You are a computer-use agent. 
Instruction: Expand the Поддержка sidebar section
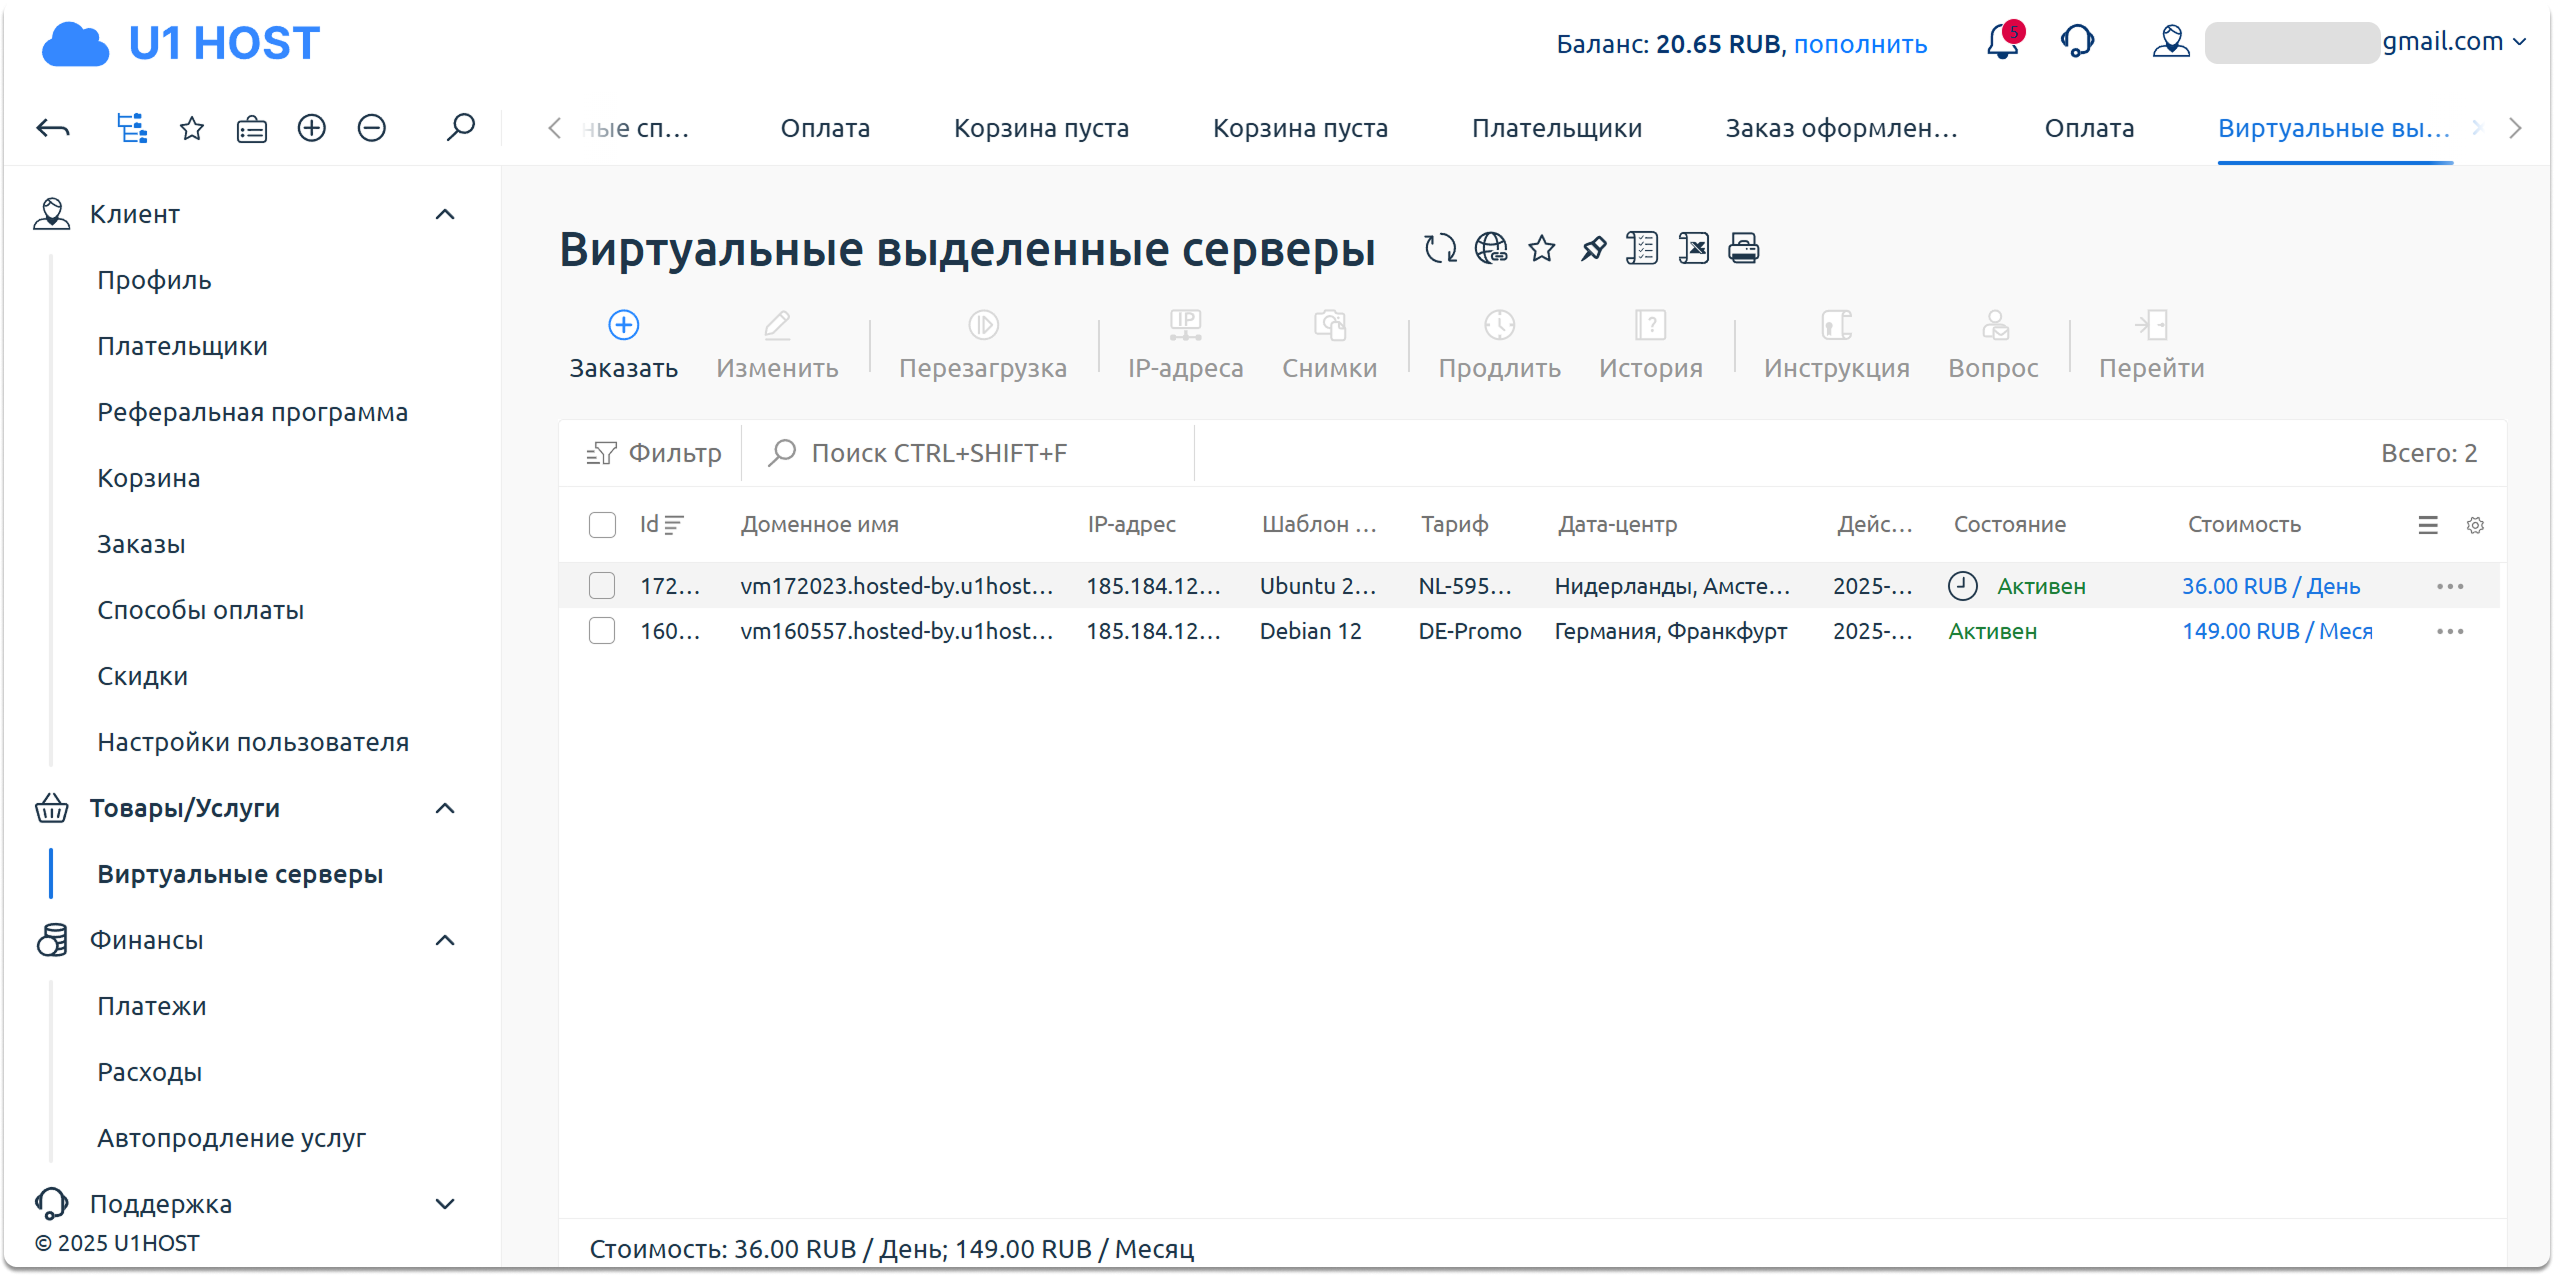(446, 1204)
